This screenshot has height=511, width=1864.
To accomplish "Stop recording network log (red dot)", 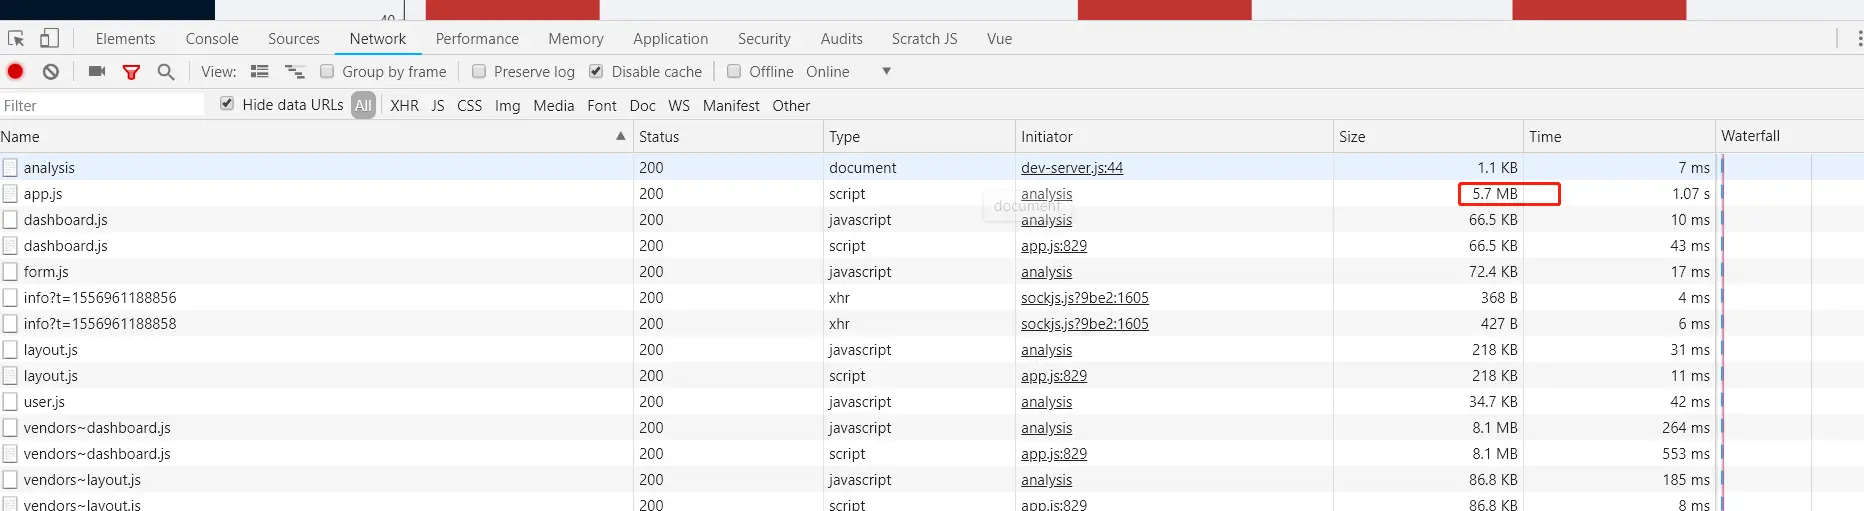I will click(16, 71).
